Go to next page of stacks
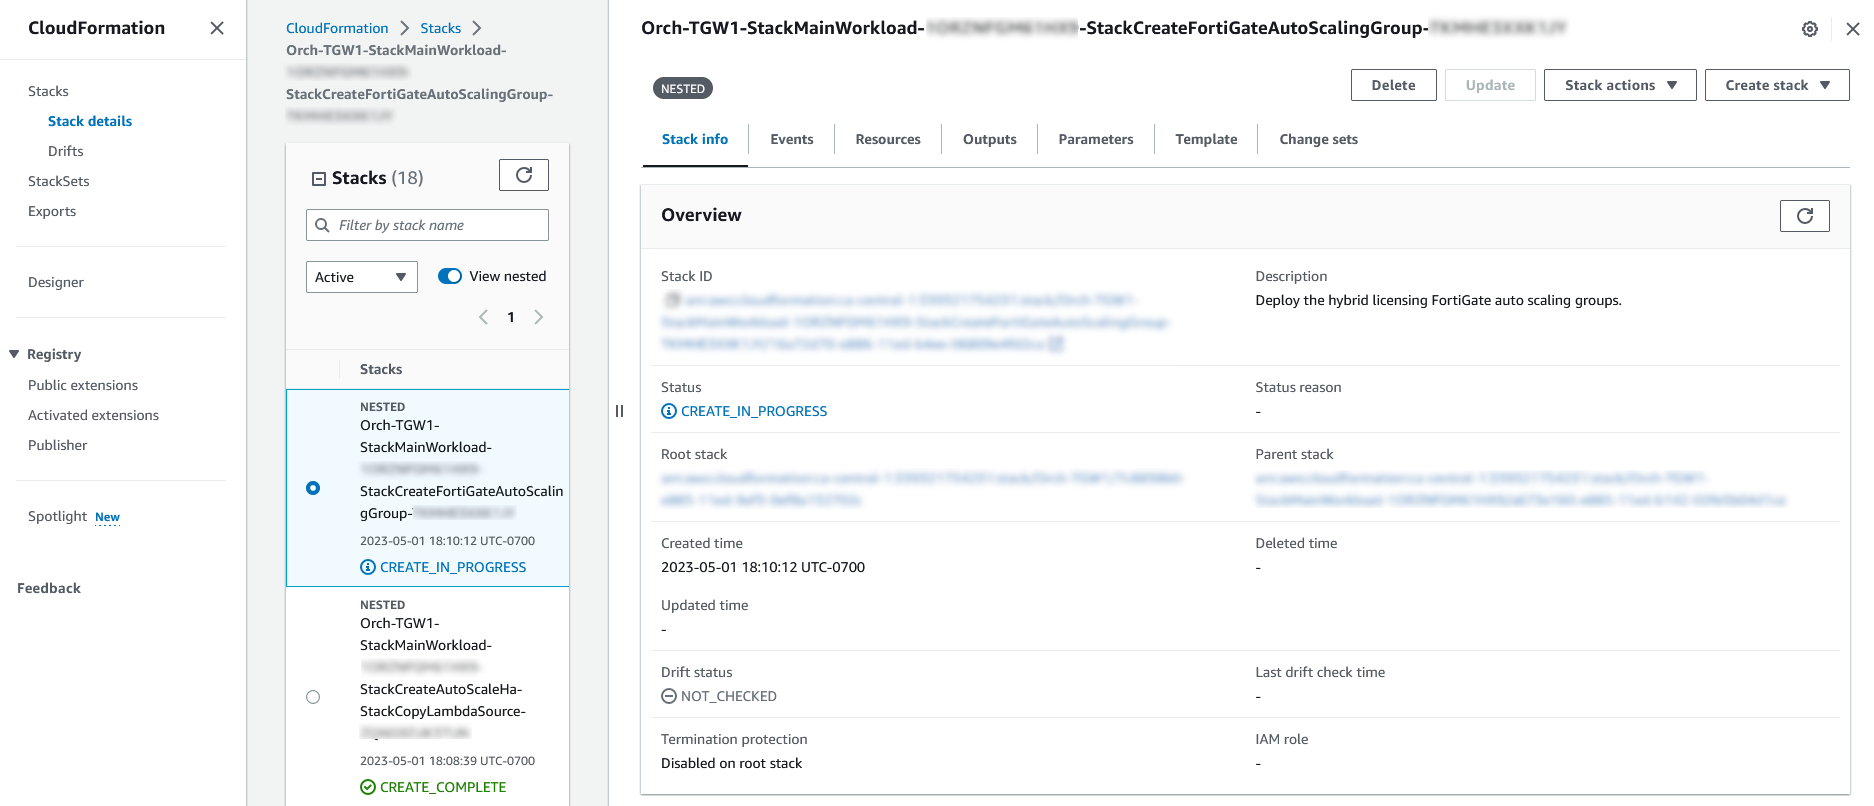The width and height of the screenshot is (1874, 806). click(539, 317)
